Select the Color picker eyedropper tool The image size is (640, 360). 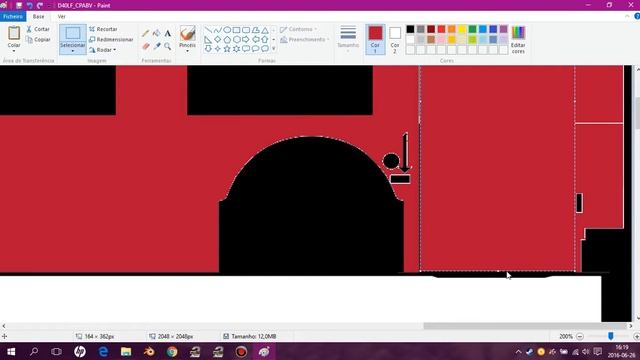(157, 46)
